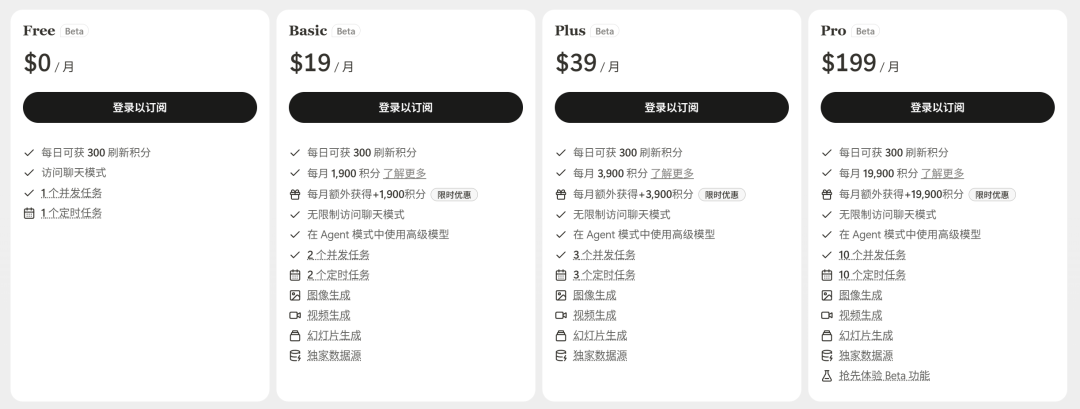The width and height of the screenshot is (1080, 409).
Task: Click the calendar icon beside 1个定时任务 in Free plan
Action: pos(29,213)
